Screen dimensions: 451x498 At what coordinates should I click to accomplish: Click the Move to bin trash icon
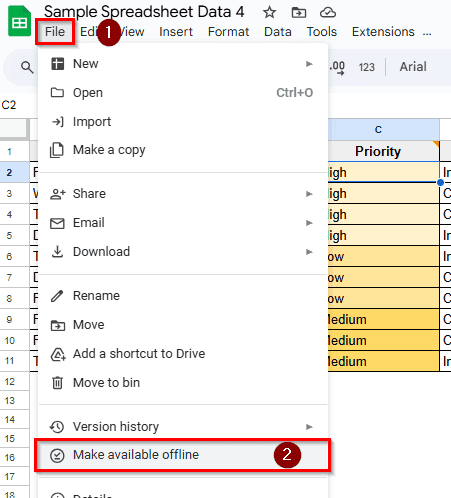tap(57, 383)
